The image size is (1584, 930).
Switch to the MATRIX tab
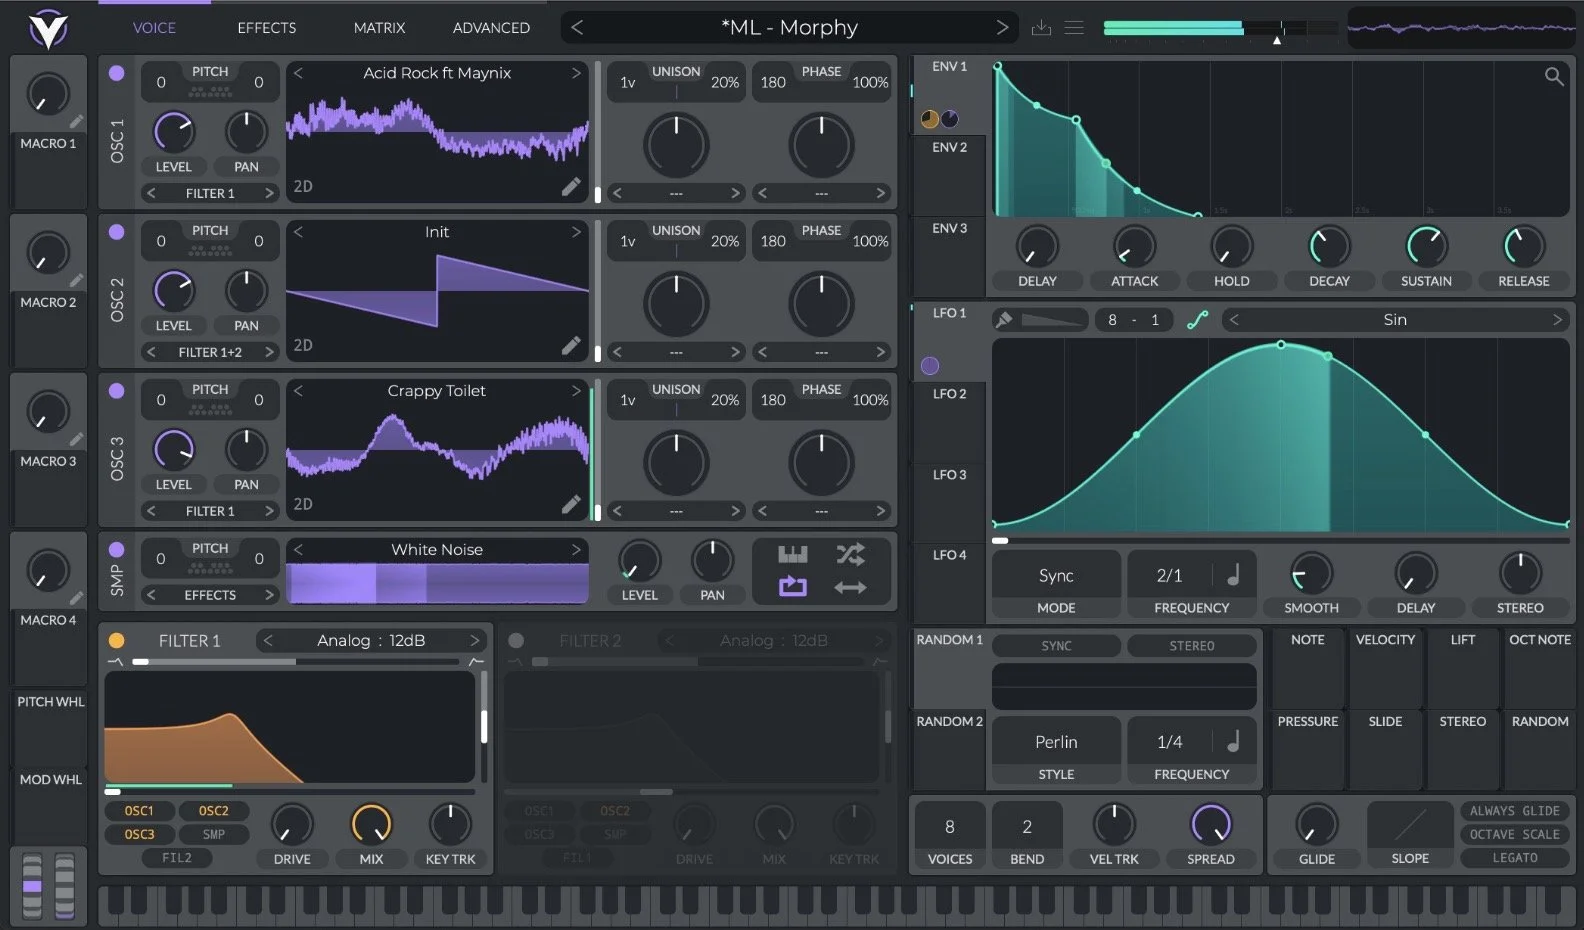379,28
